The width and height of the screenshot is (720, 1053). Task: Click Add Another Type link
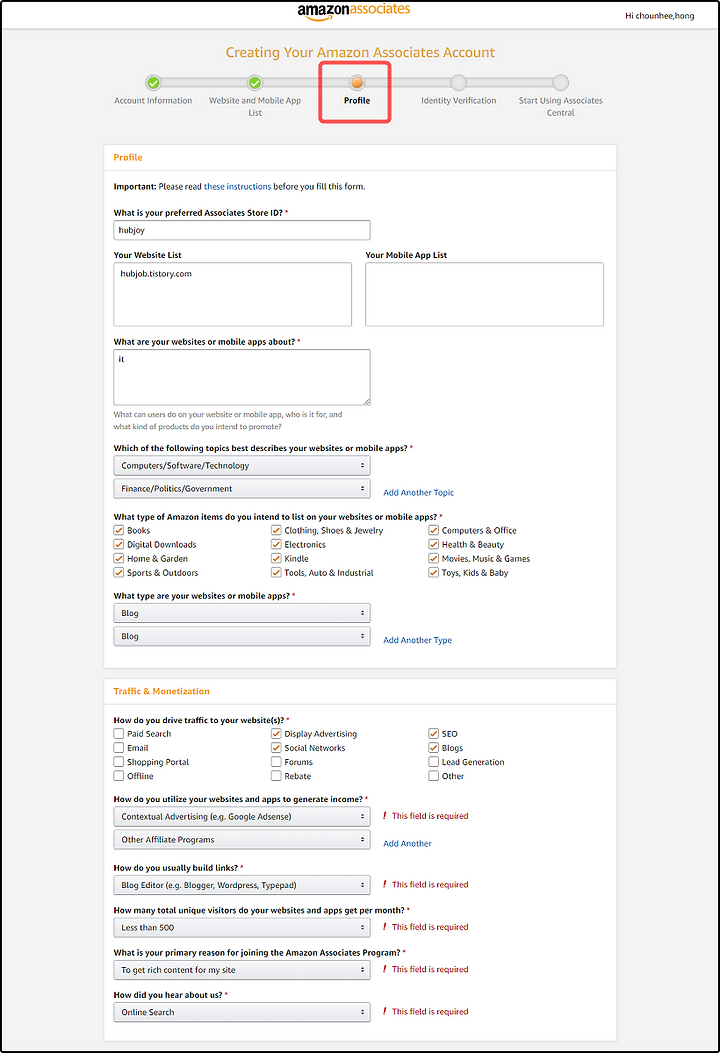[417, 640]
